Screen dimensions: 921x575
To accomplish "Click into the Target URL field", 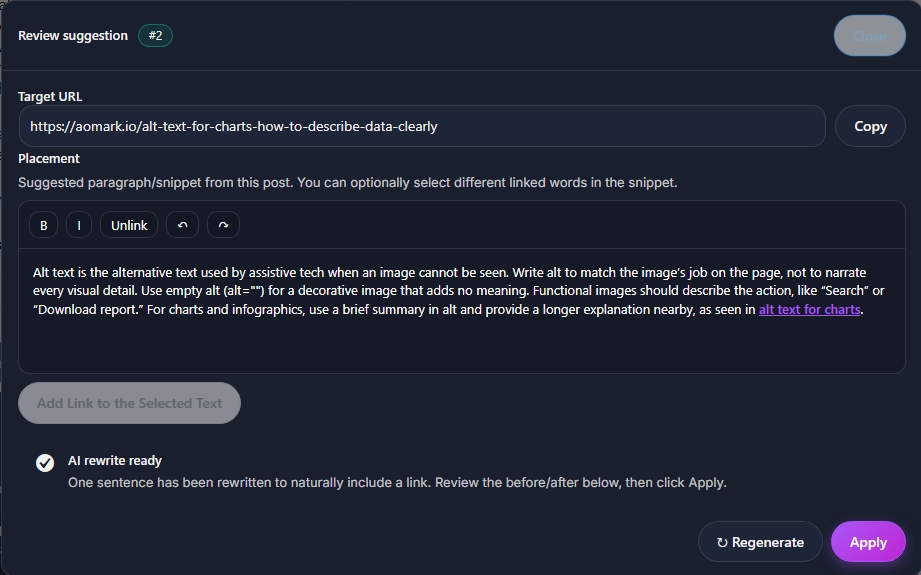I will point(422,126).
